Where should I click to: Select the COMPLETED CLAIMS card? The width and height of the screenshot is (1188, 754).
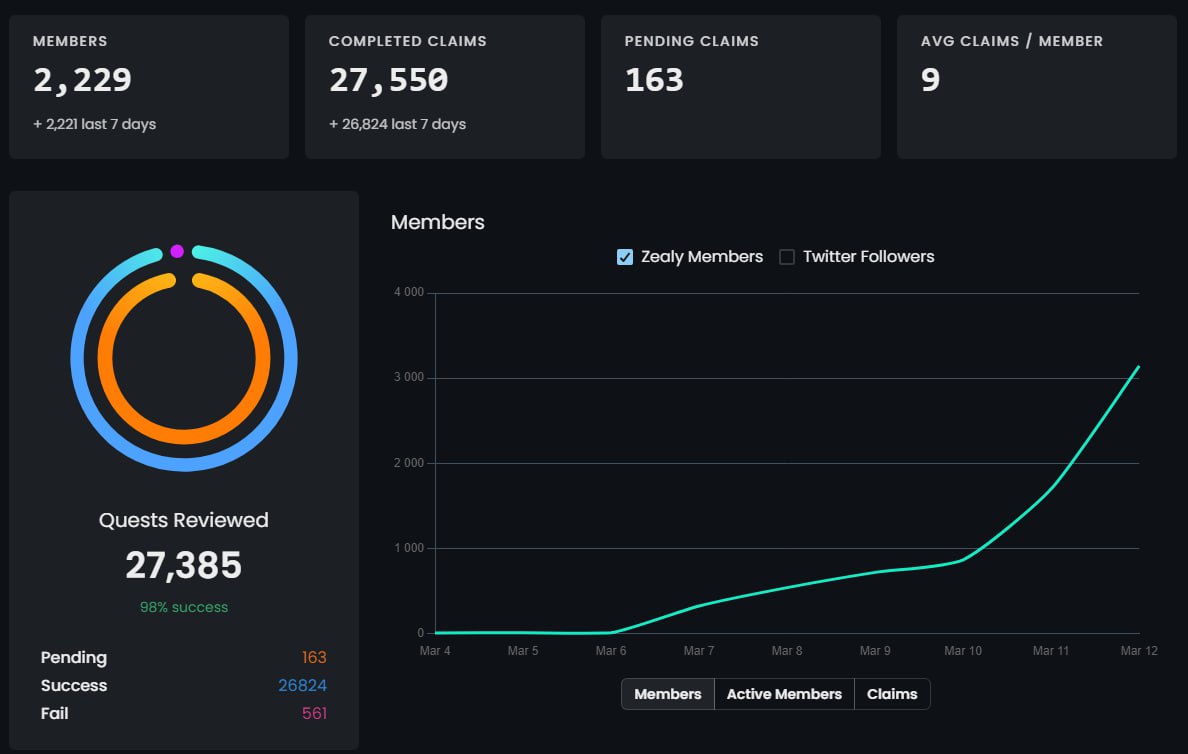pos(444,86)
